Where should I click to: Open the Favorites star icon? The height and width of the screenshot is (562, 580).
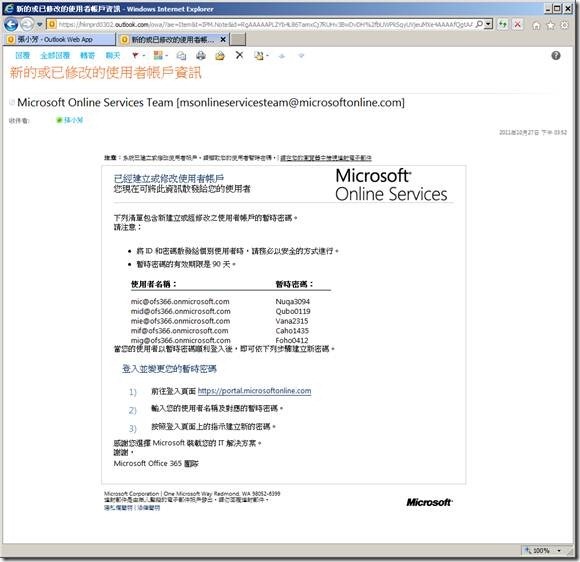550,25
